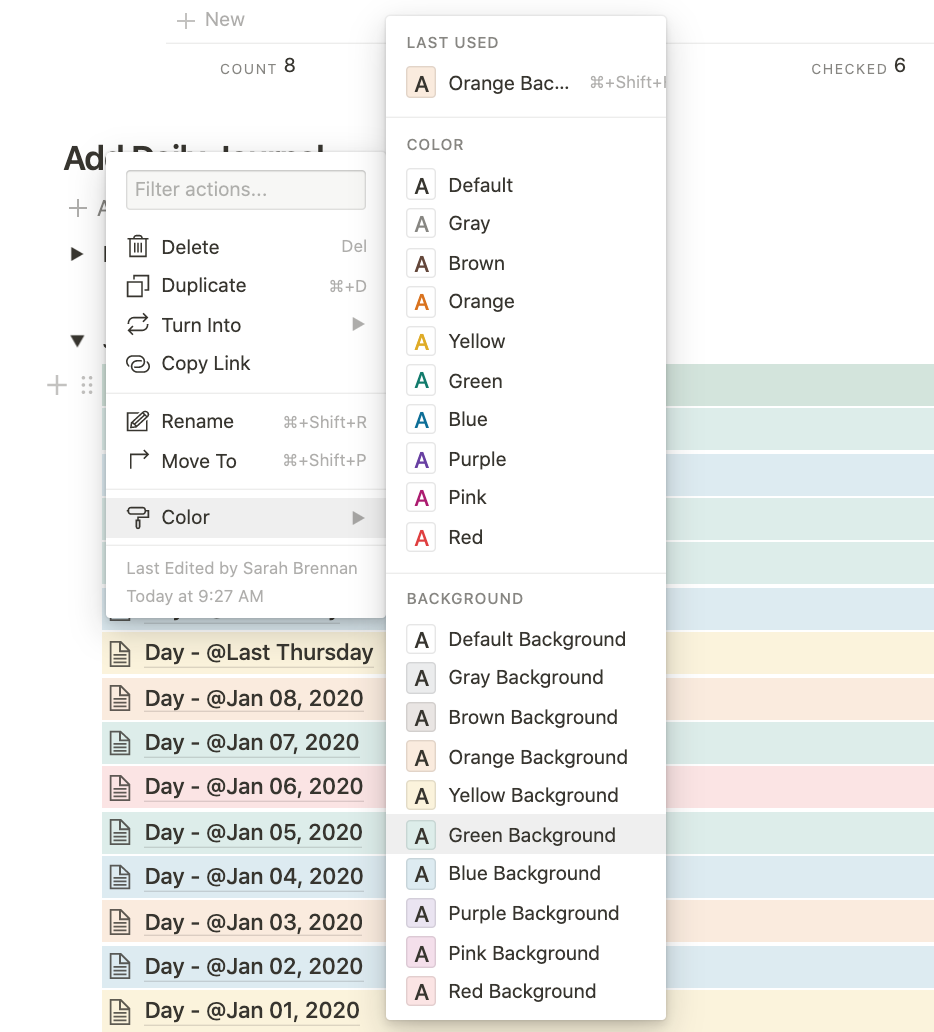Click the page icon for Day - @Last Thursday
The width and height of the screenshot is (934, 1032).
(120, 654)
